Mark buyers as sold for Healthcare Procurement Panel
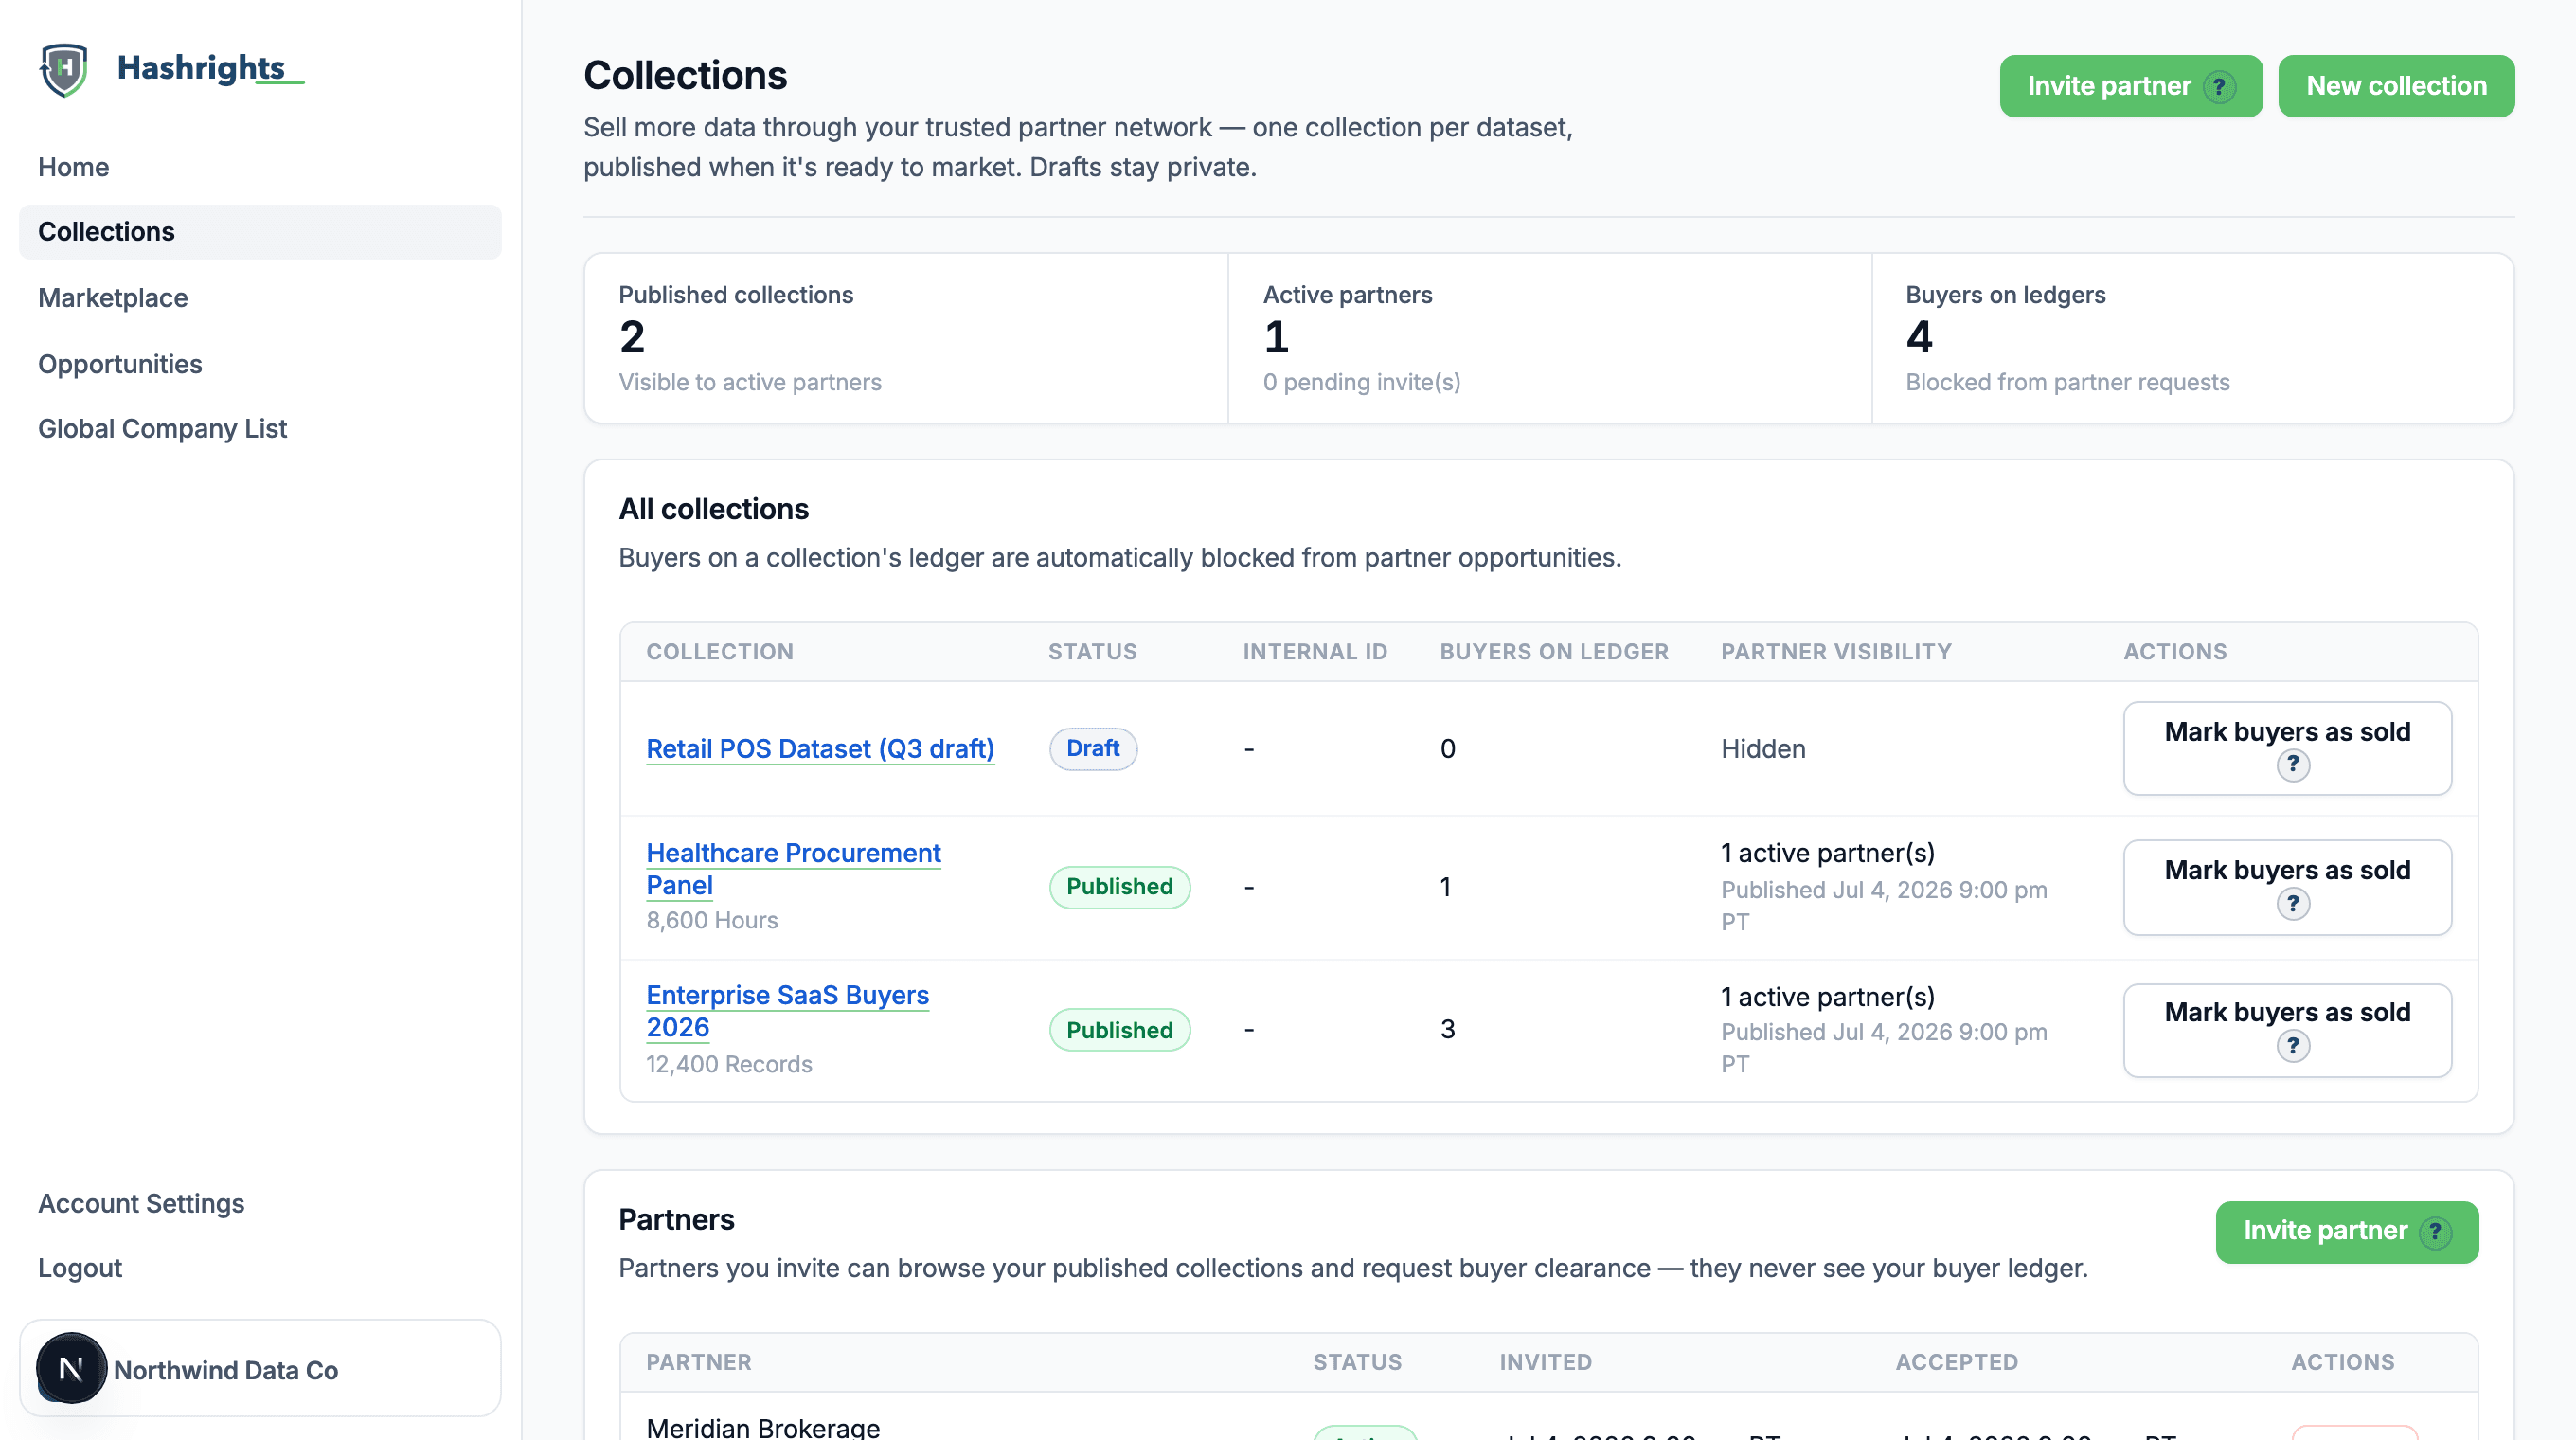2576x1440 pixels. click(2287, 887)
